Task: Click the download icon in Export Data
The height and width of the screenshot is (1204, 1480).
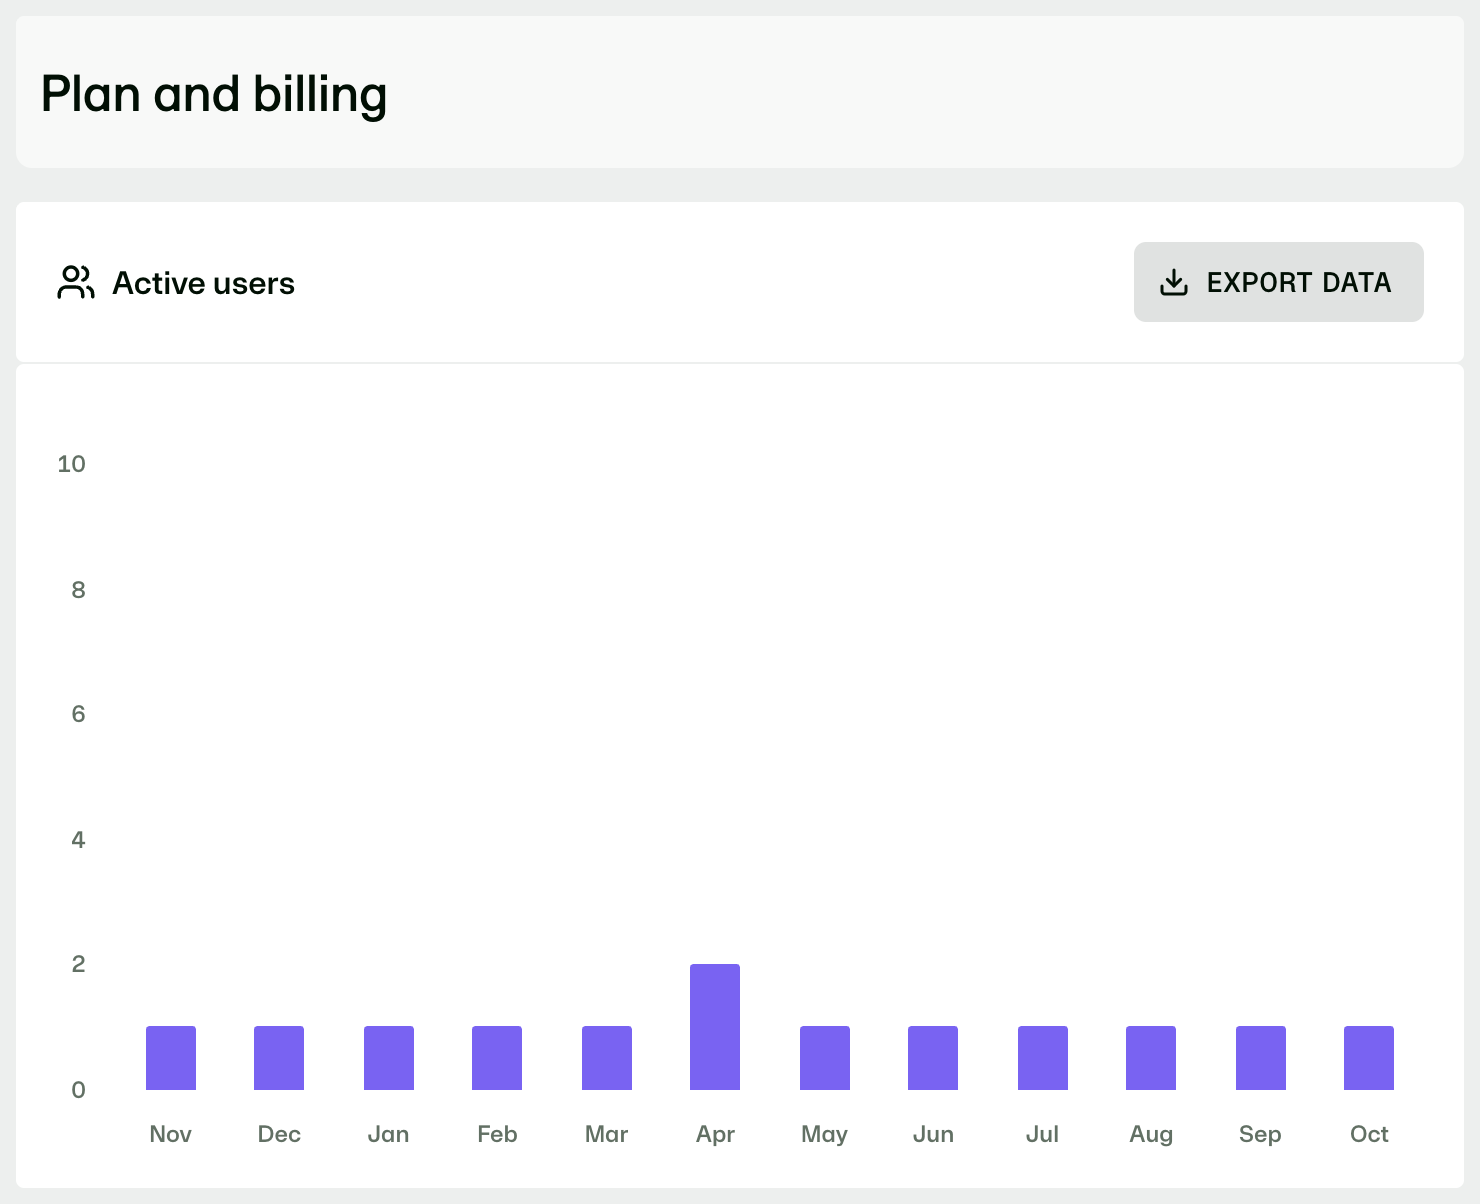Action: [x=1174, y=283]
